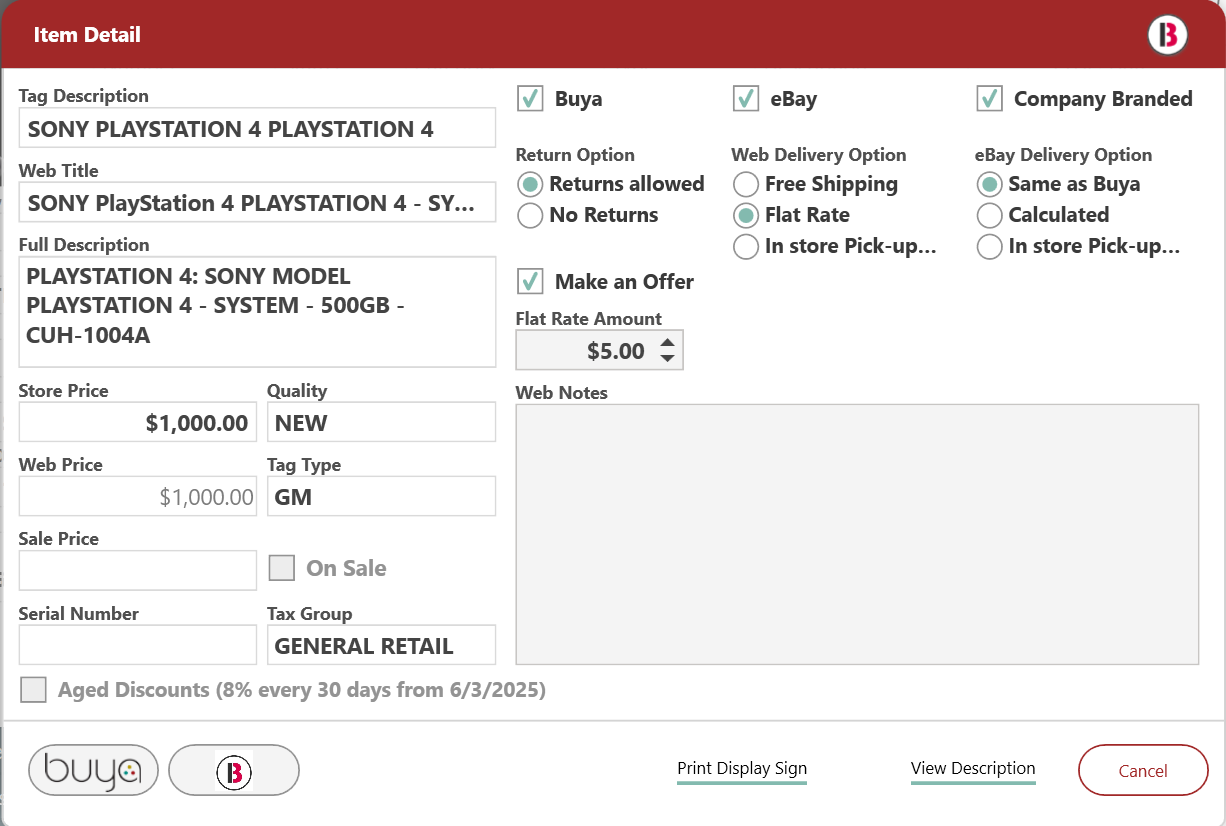Screen dimensions: 1226x826
Task: Toggle the Make an Offer checkbox
Action: point(530,281)
